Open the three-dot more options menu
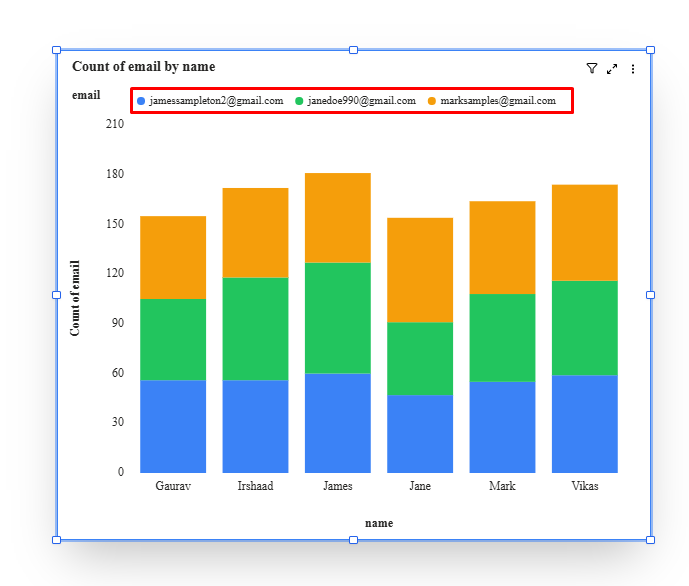 coord(633,69)
